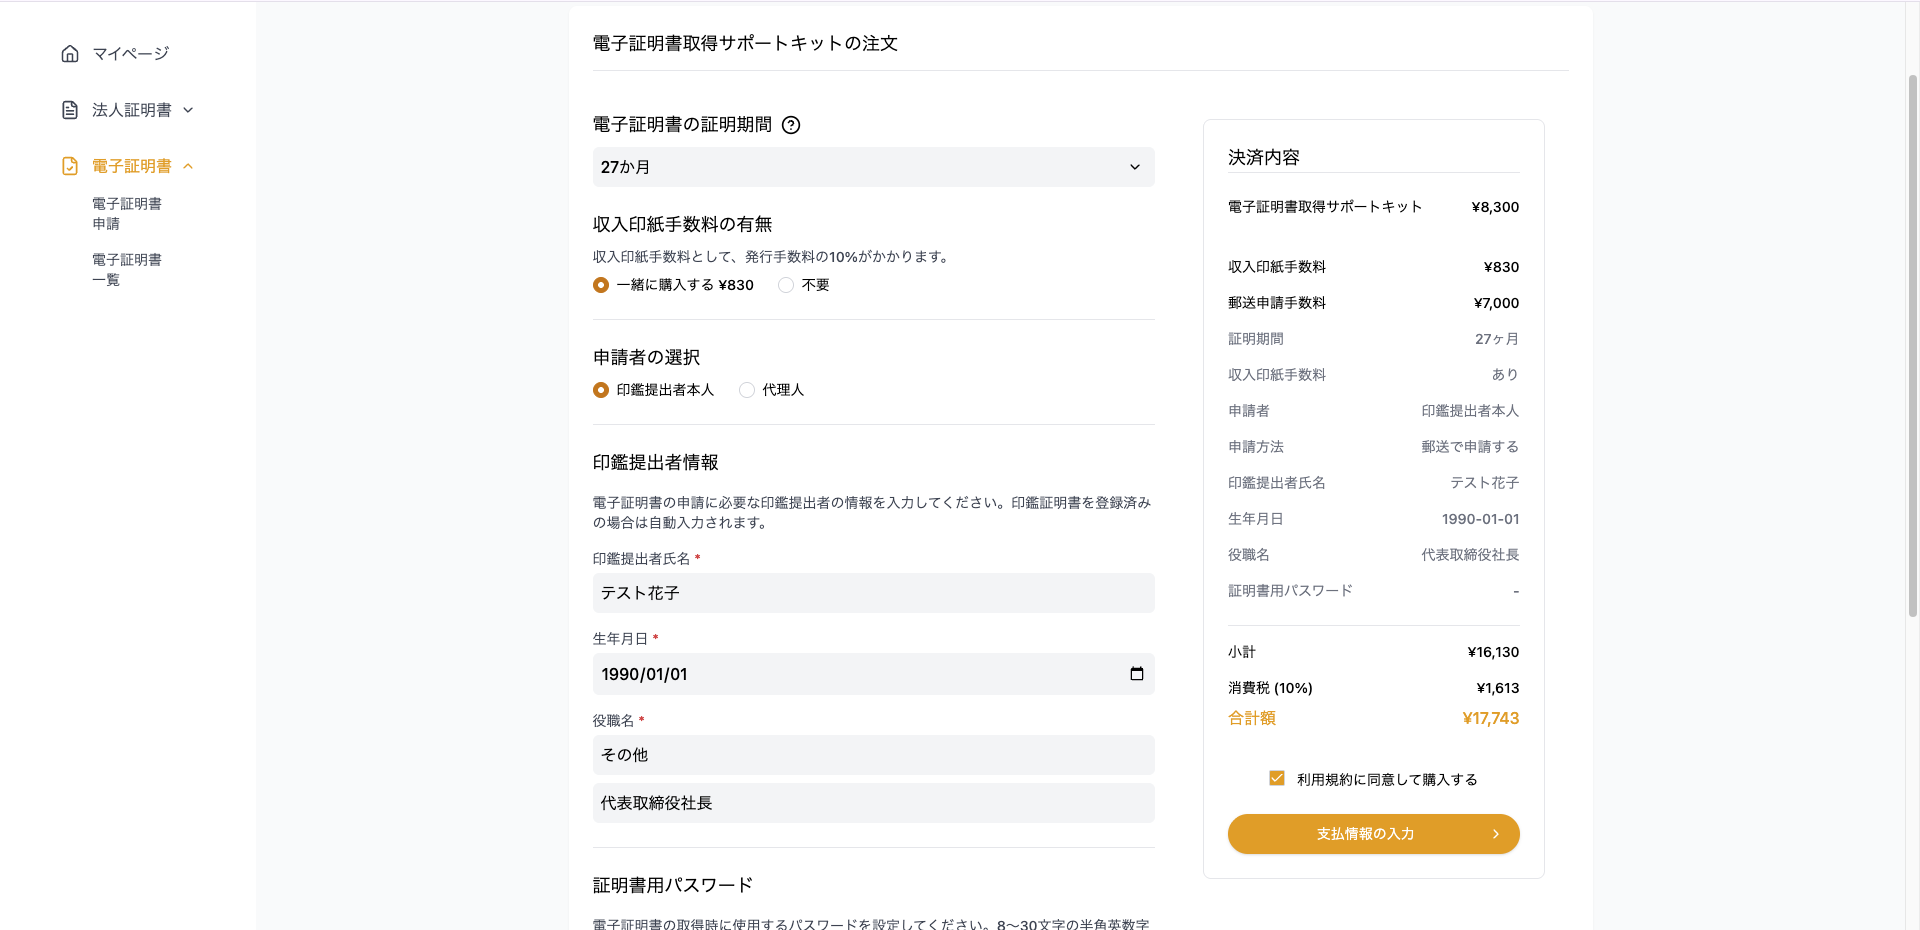Click the 決済内容 heading

1264,157
